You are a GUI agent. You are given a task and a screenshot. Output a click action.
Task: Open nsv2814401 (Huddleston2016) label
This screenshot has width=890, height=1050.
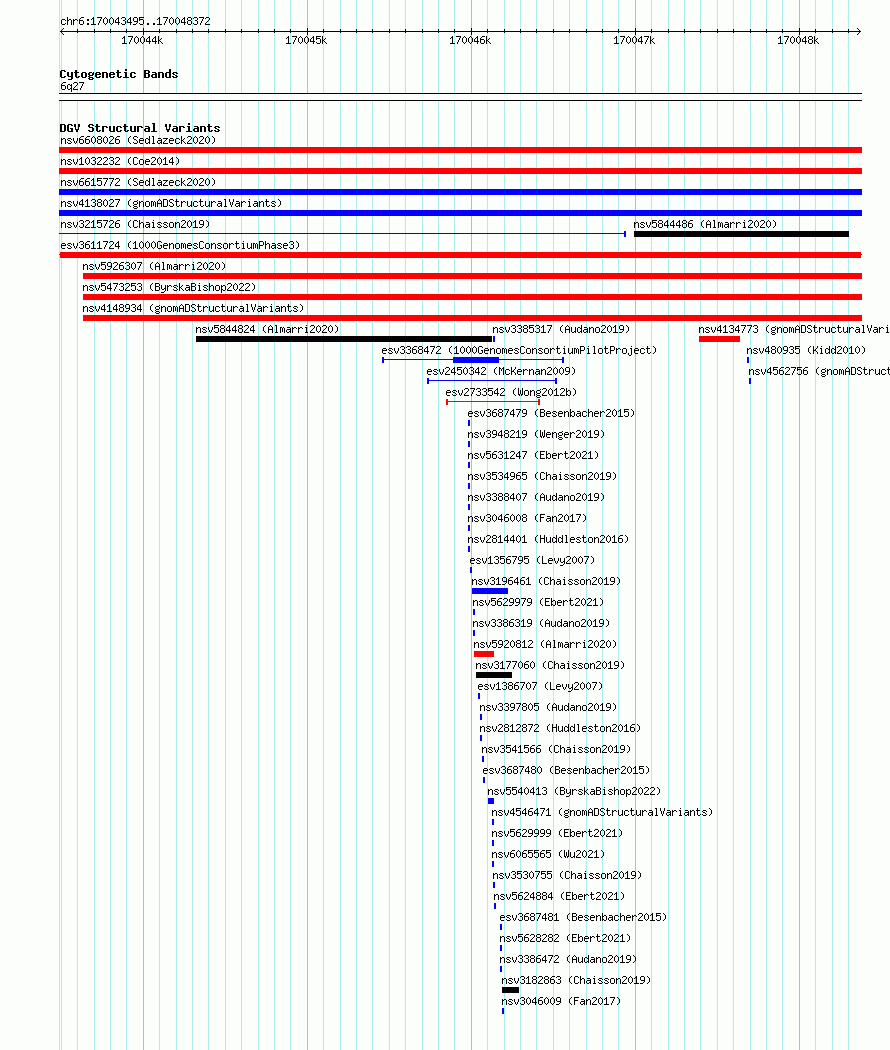click(x=548, y=539)
